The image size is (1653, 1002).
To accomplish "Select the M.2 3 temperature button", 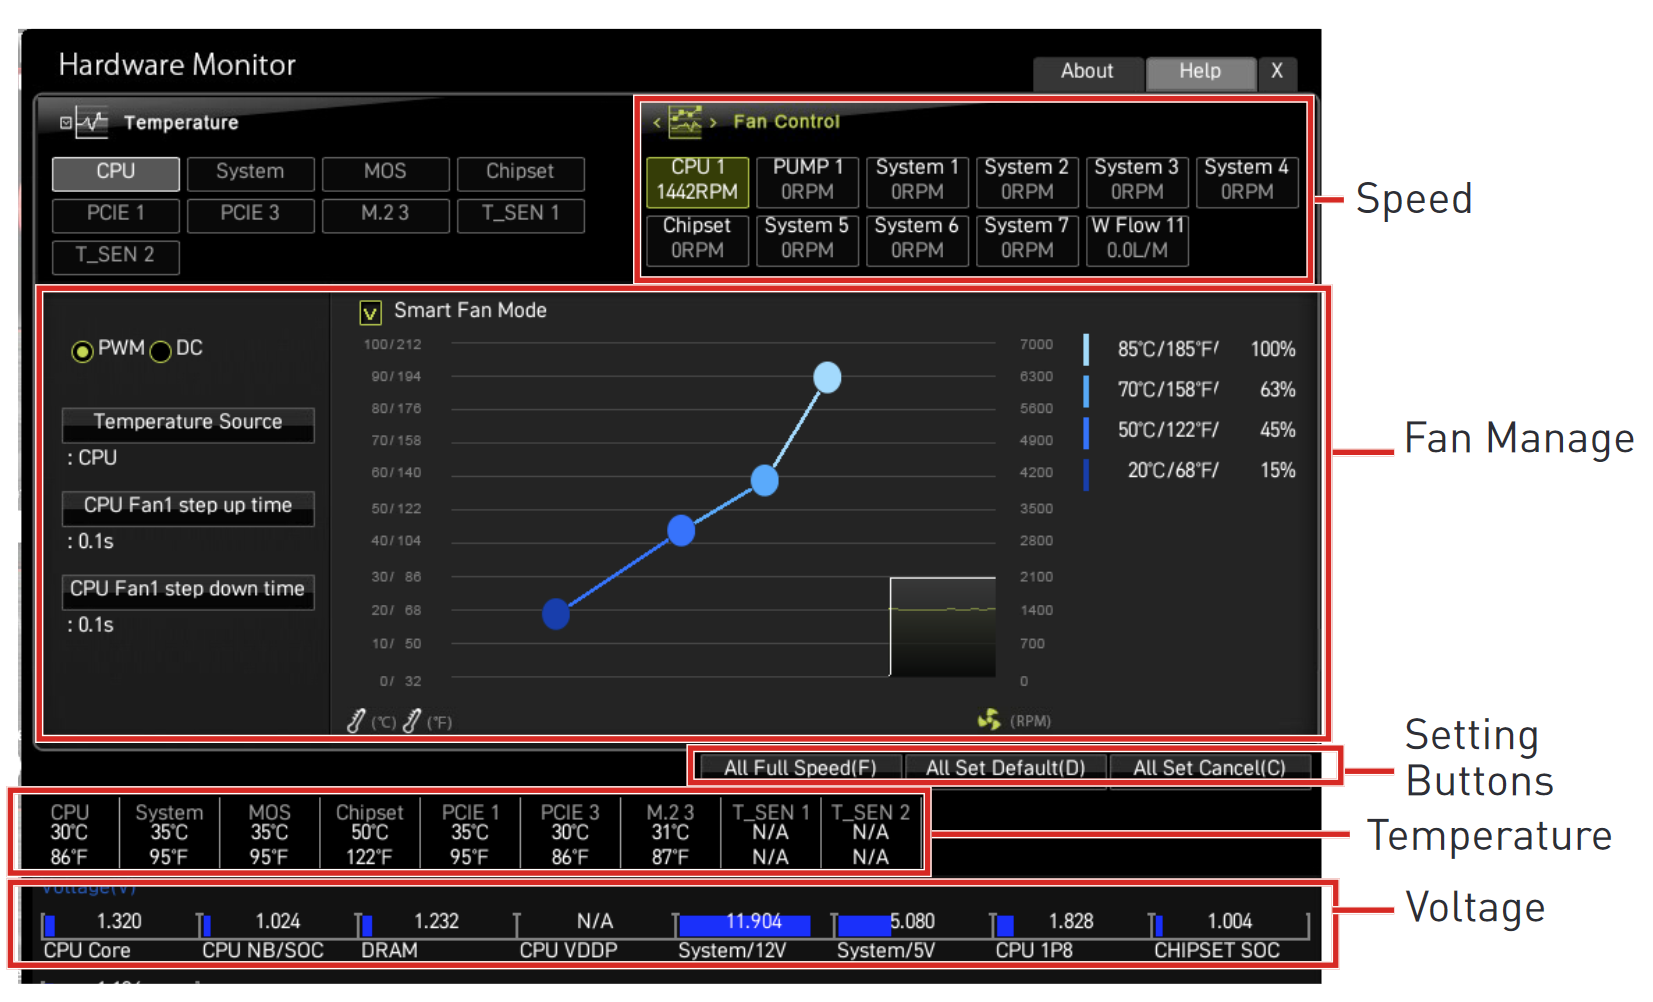I will (x=385, y=215).
